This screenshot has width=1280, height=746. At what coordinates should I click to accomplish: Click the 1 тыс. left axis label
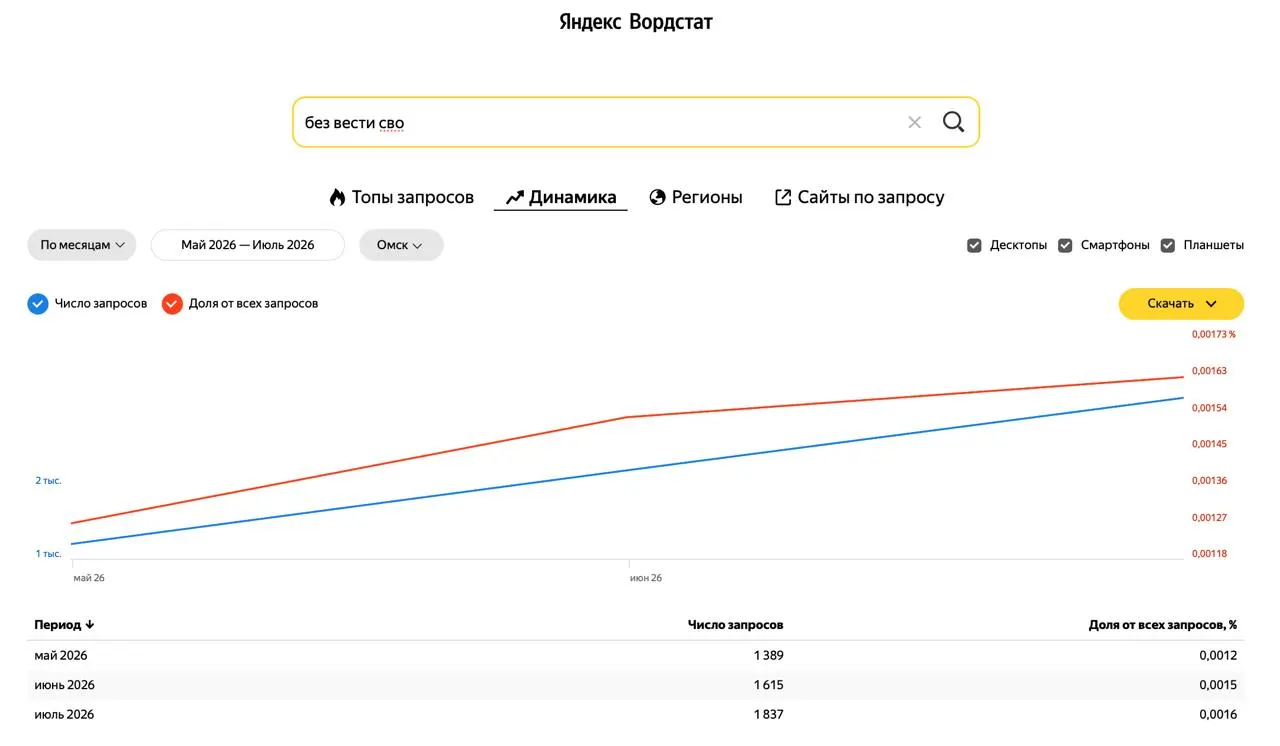[x=49, y=554]
